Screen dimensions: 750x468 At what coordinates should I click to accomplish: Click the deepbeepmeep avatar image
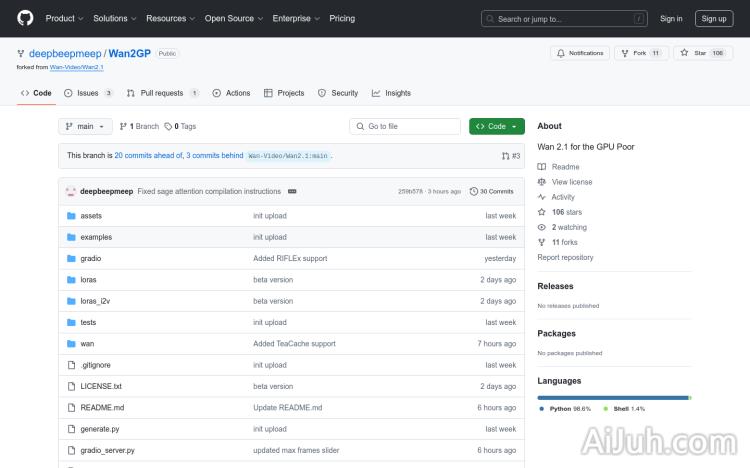71,191
